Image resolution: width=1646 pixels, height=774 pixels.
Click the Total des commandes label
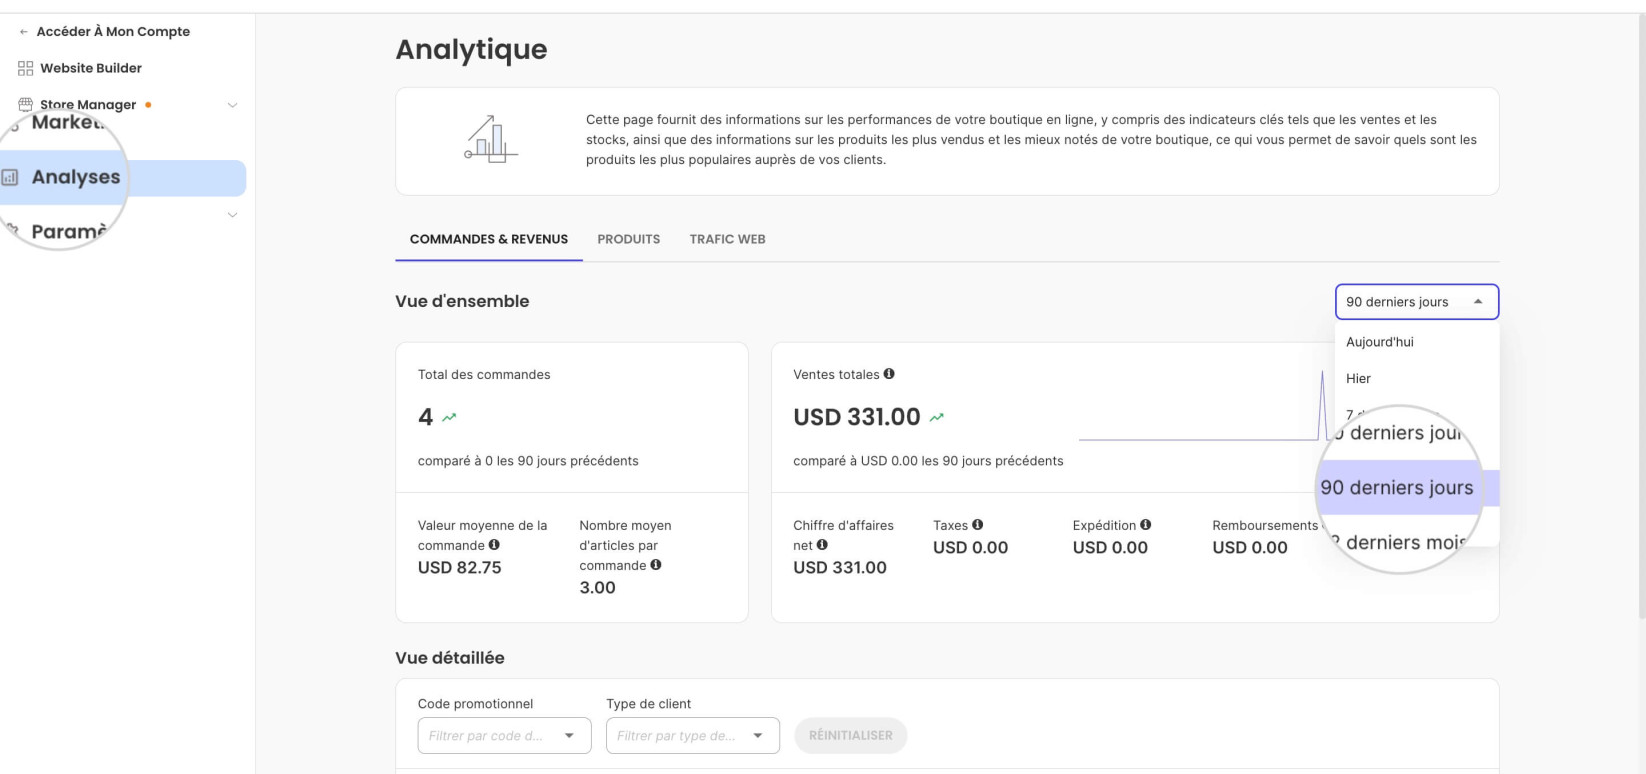click(484, 375)
